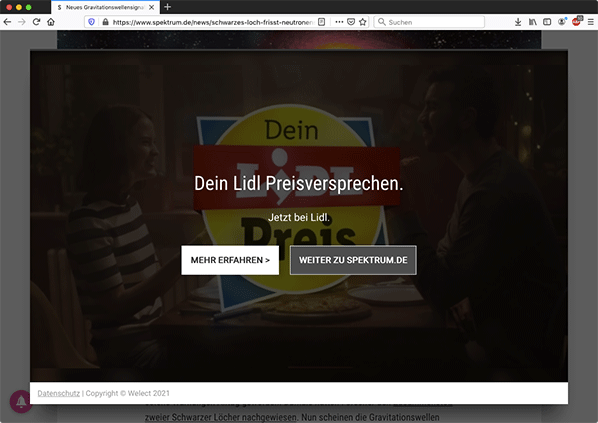Open the hamburger application menu
This screenshot has height=423, width=598.
pos(590,22)
